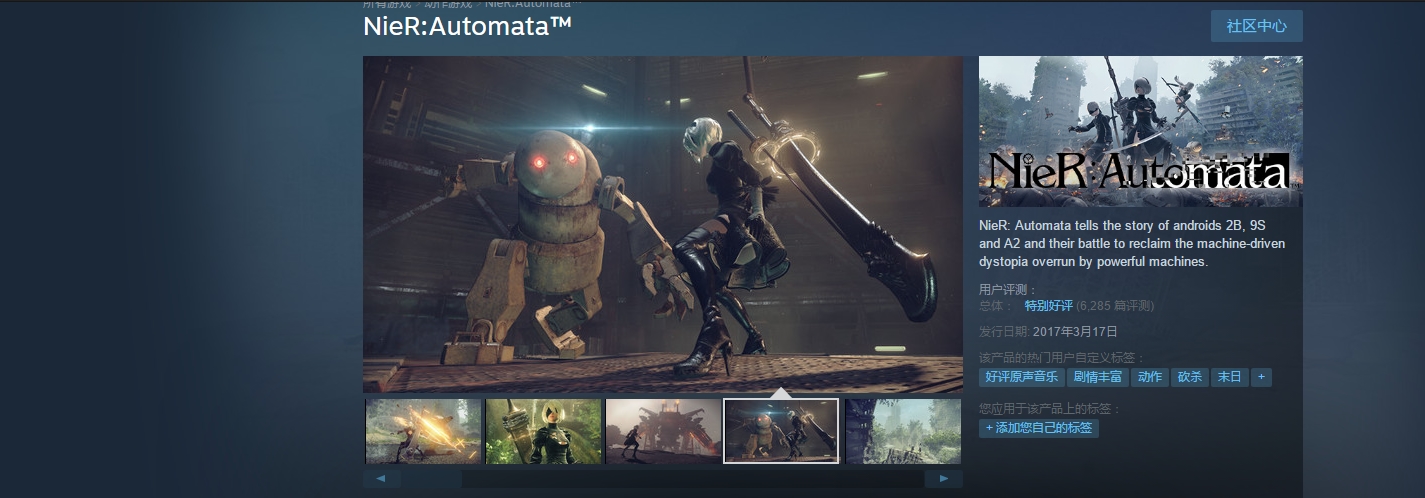The height and width of the screenshot is (498, 1425).
Task: Open the 好评原声音乐 tag
Action: click(1021, 377)
